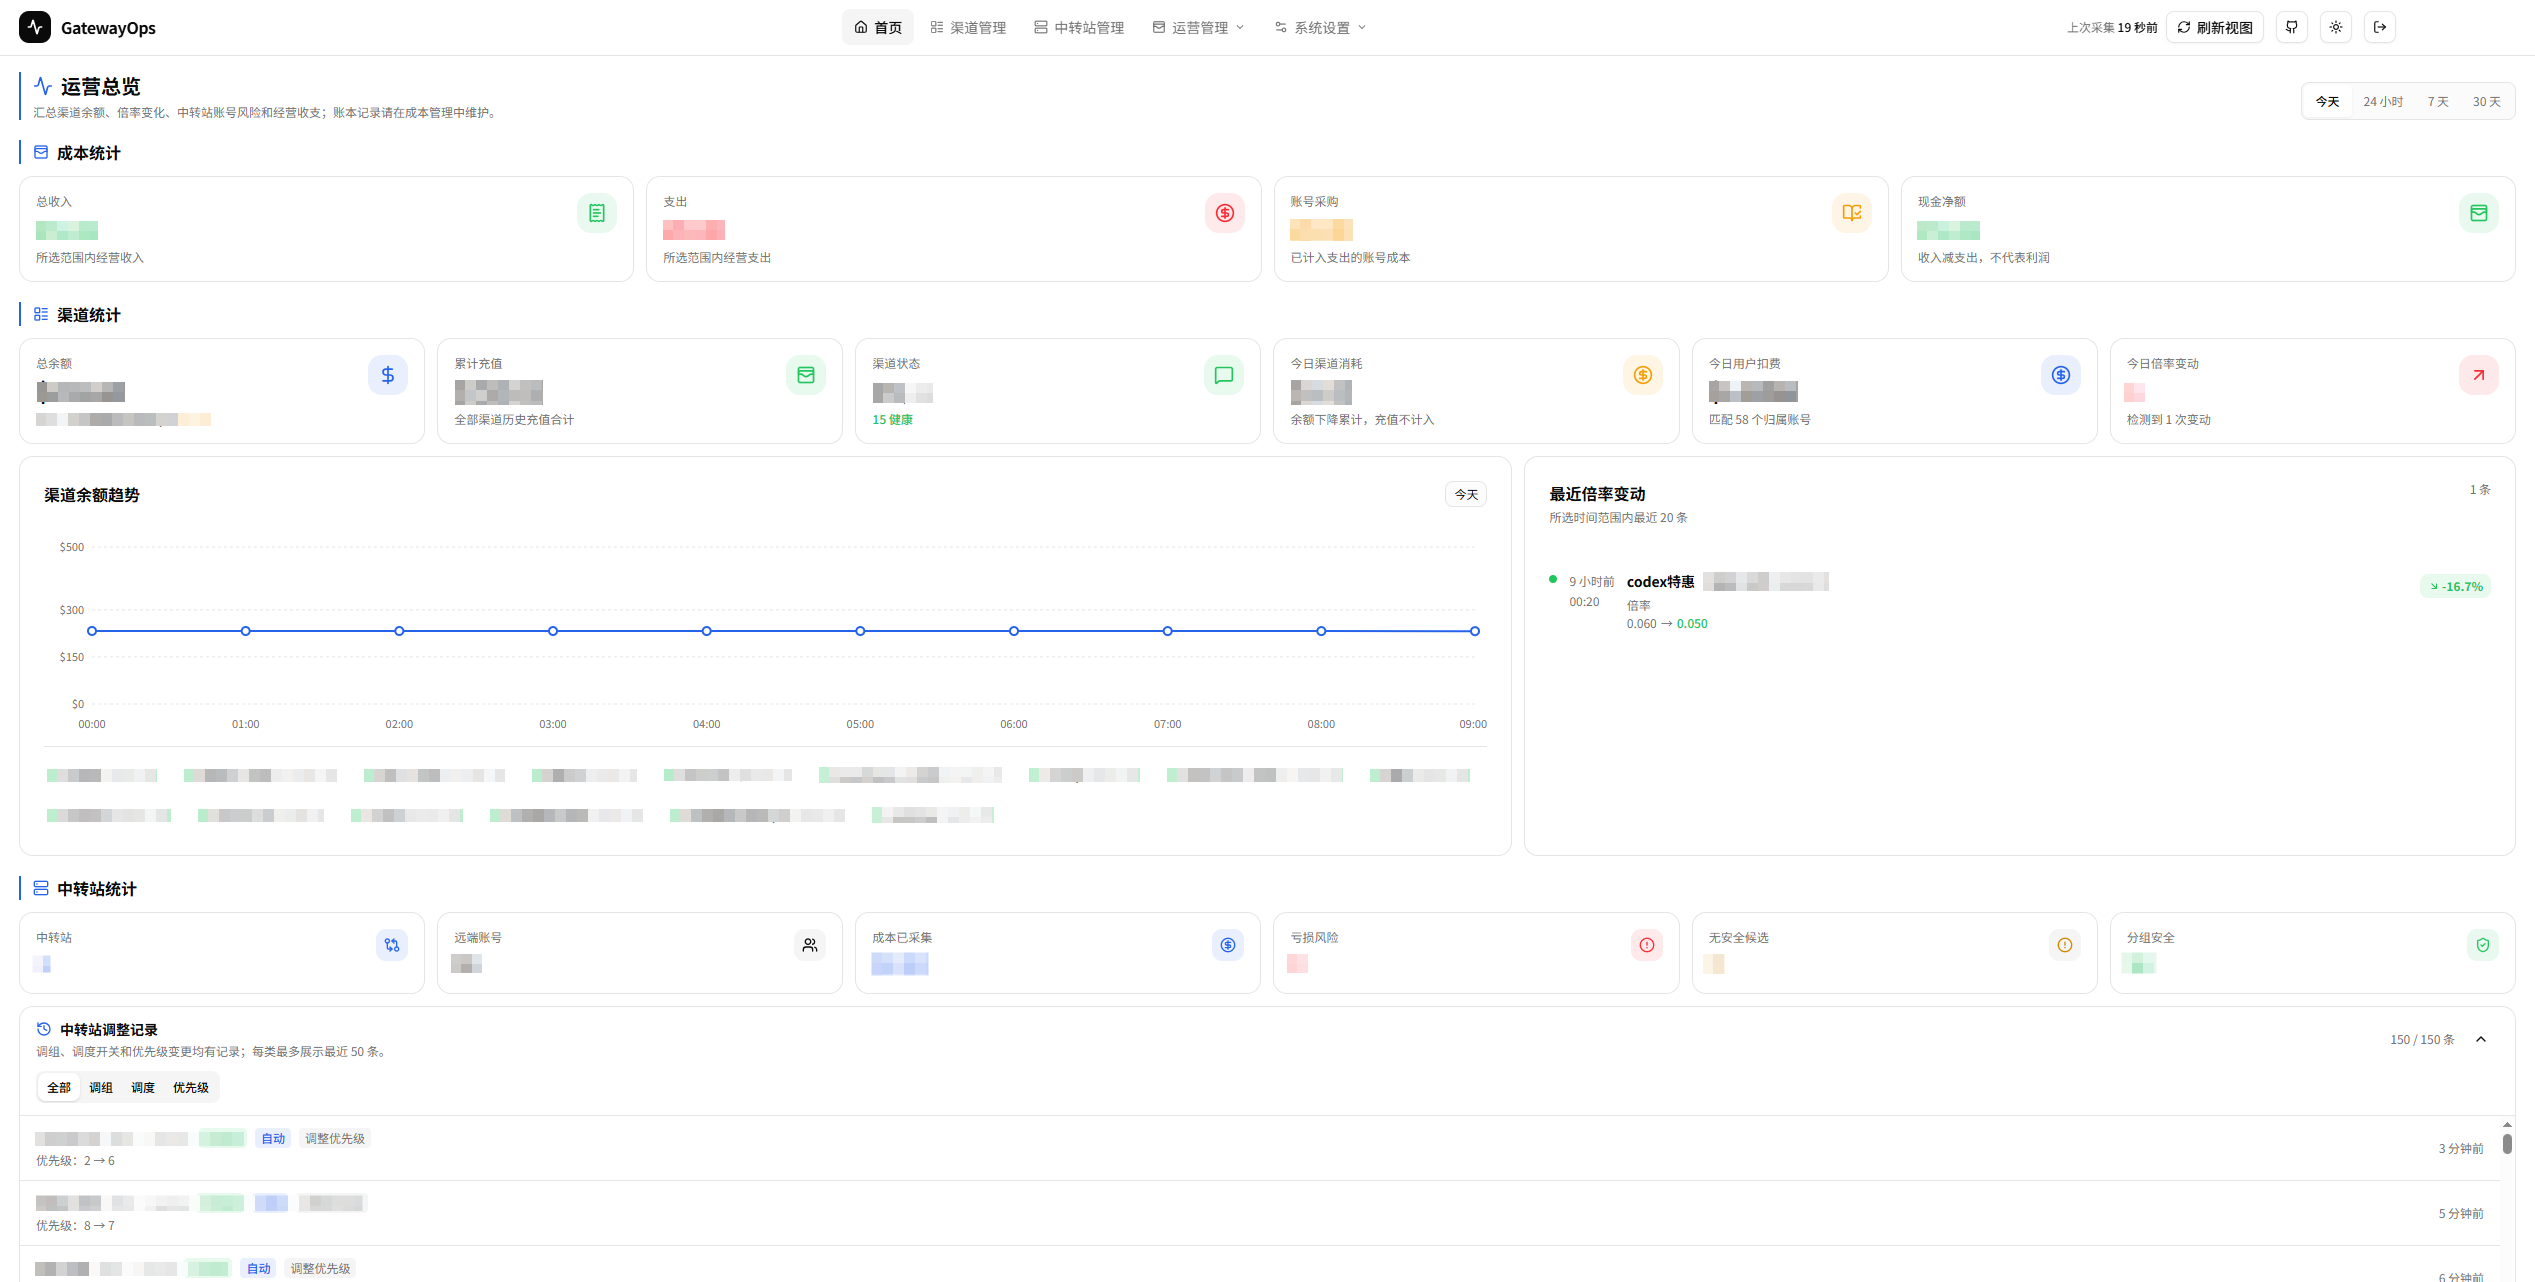Image resolution: width=2535 pixels, height=1282 pixels.
Task: Click the logout icon in header
Action: (2380, 27)
